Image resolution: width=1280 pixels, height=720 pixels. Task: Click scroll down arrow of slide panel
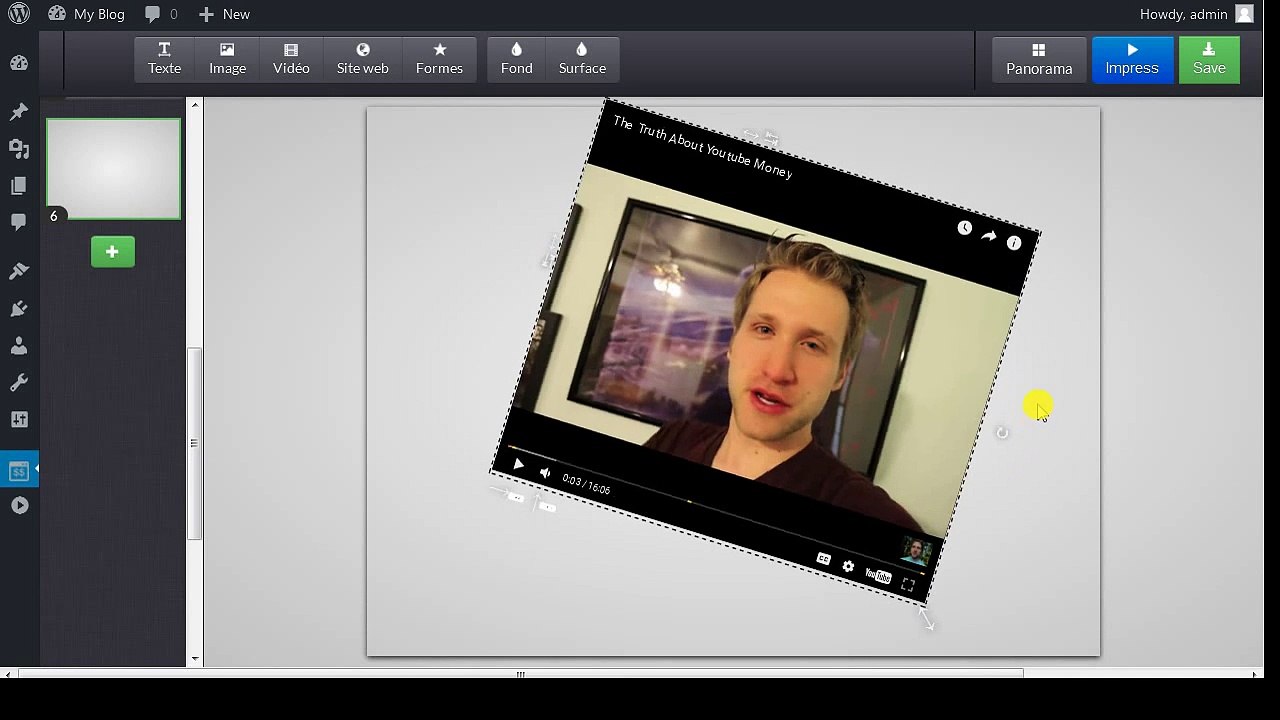(x=195, y=659)
